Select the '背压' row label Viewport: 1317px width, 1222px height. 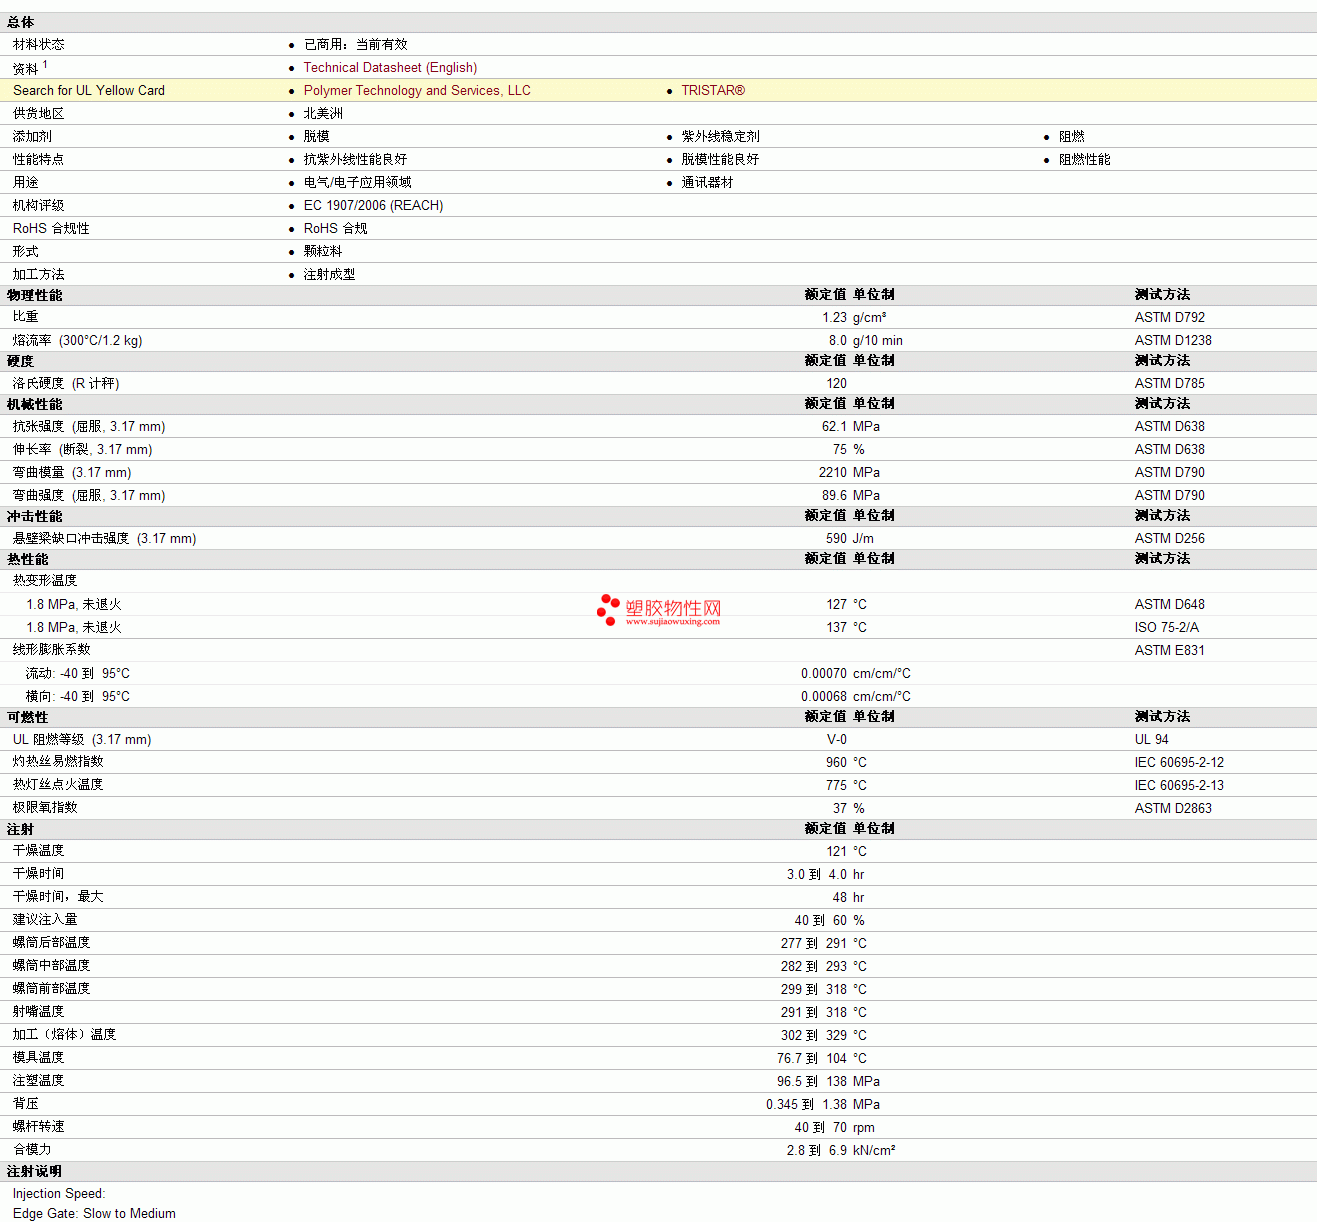point(25,1103)
